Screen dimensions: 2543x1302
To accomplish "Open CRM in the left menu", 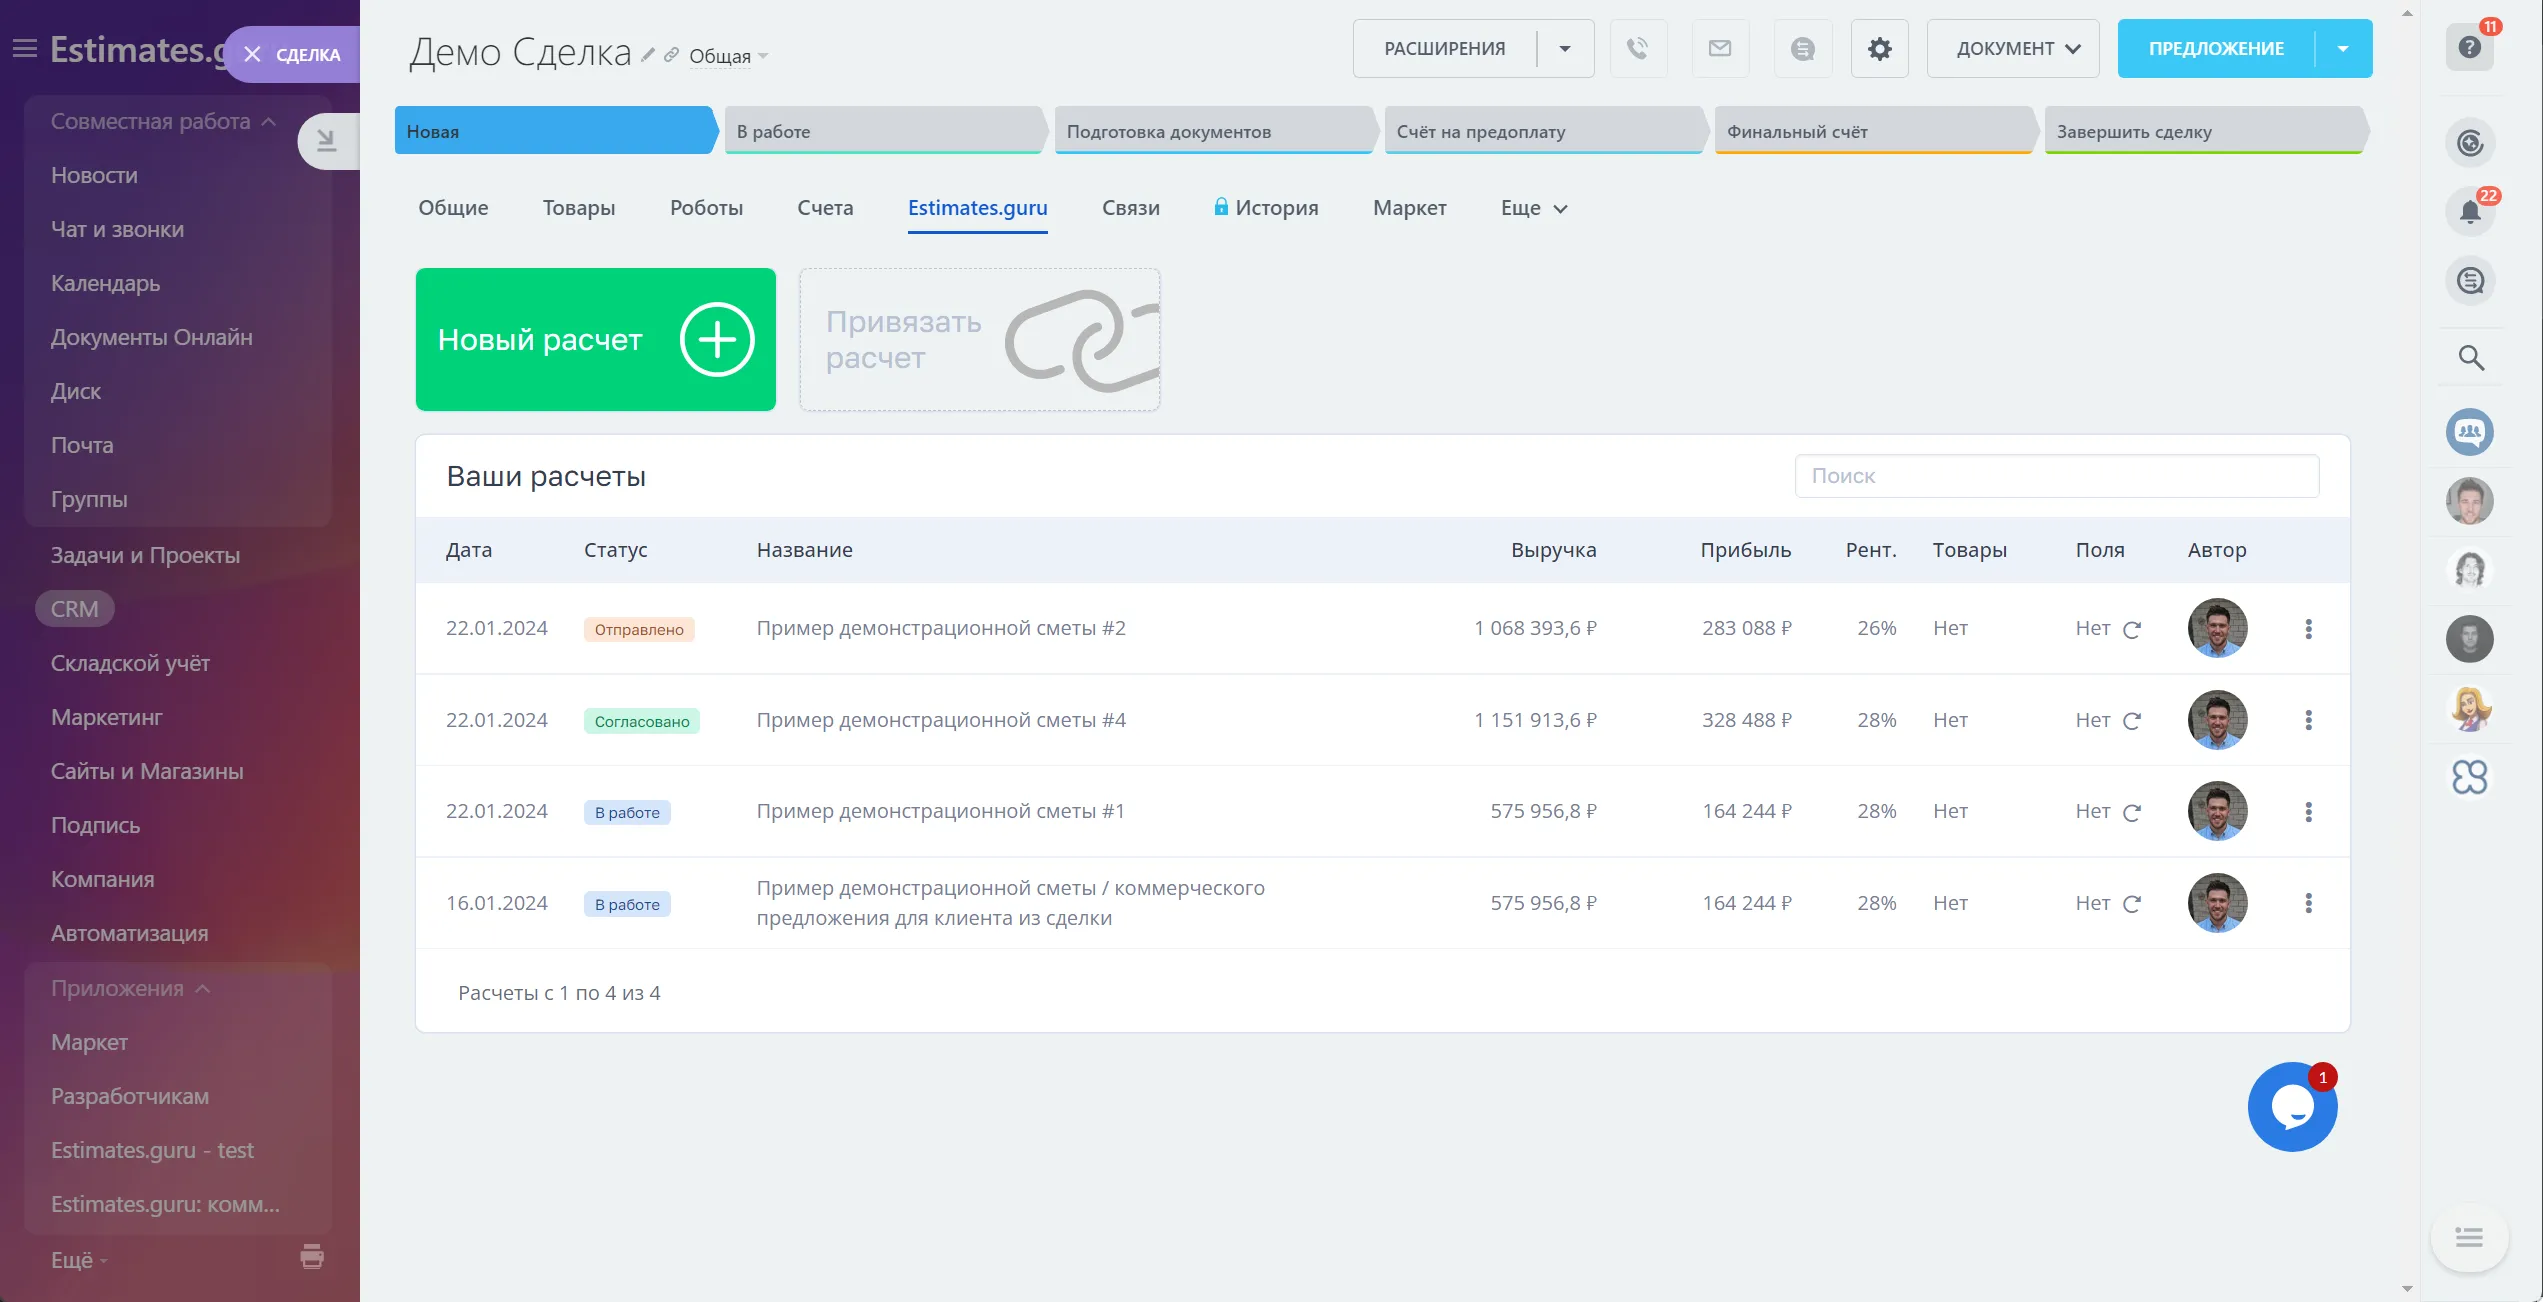I will coord(75,609).
